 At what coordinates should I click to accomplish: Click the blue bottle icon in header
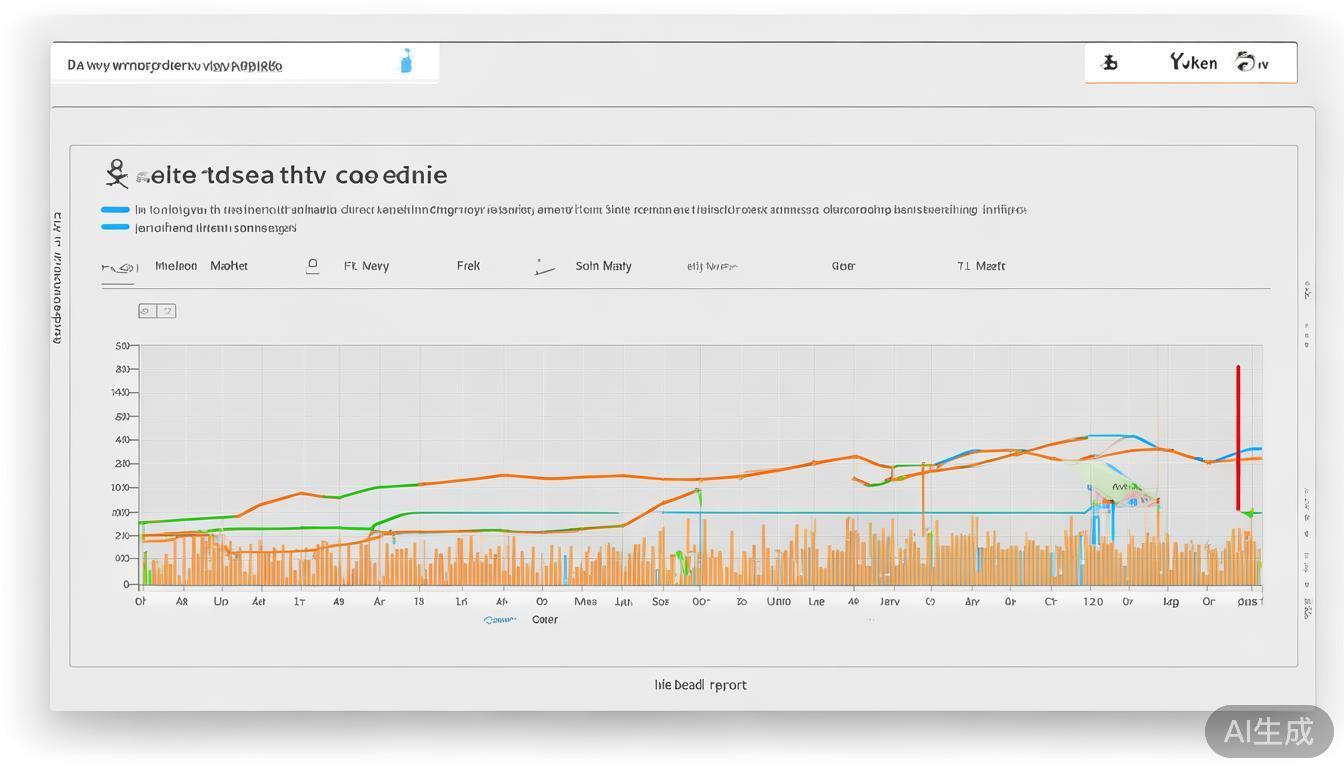pos(406,62)
